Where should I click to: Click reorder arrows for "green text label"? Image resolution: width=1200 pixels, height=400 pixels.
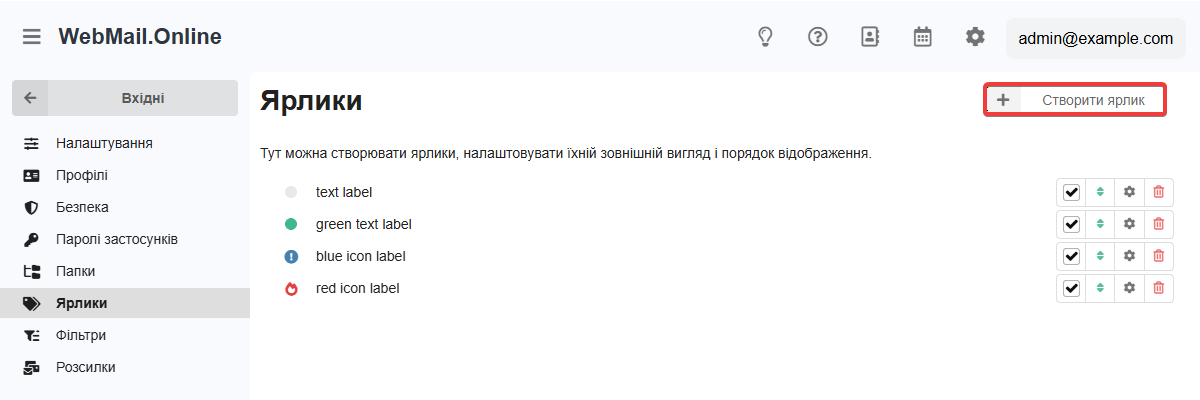pyautogui.click(x=1100, y=224)
